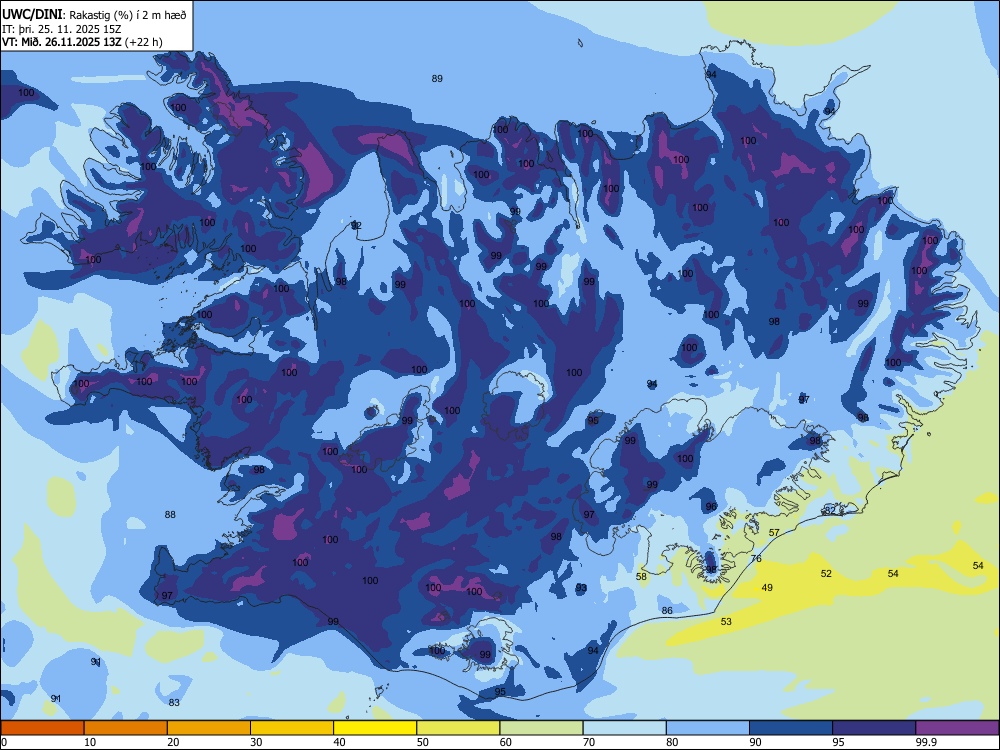Image resolution: width=1000 pixels, height=750 pixels.
Task: Click the 'UWC/DINI: Rakastig (%) í 2 m hæð' title
Action: pyautogui.click(x=94, y=15)
